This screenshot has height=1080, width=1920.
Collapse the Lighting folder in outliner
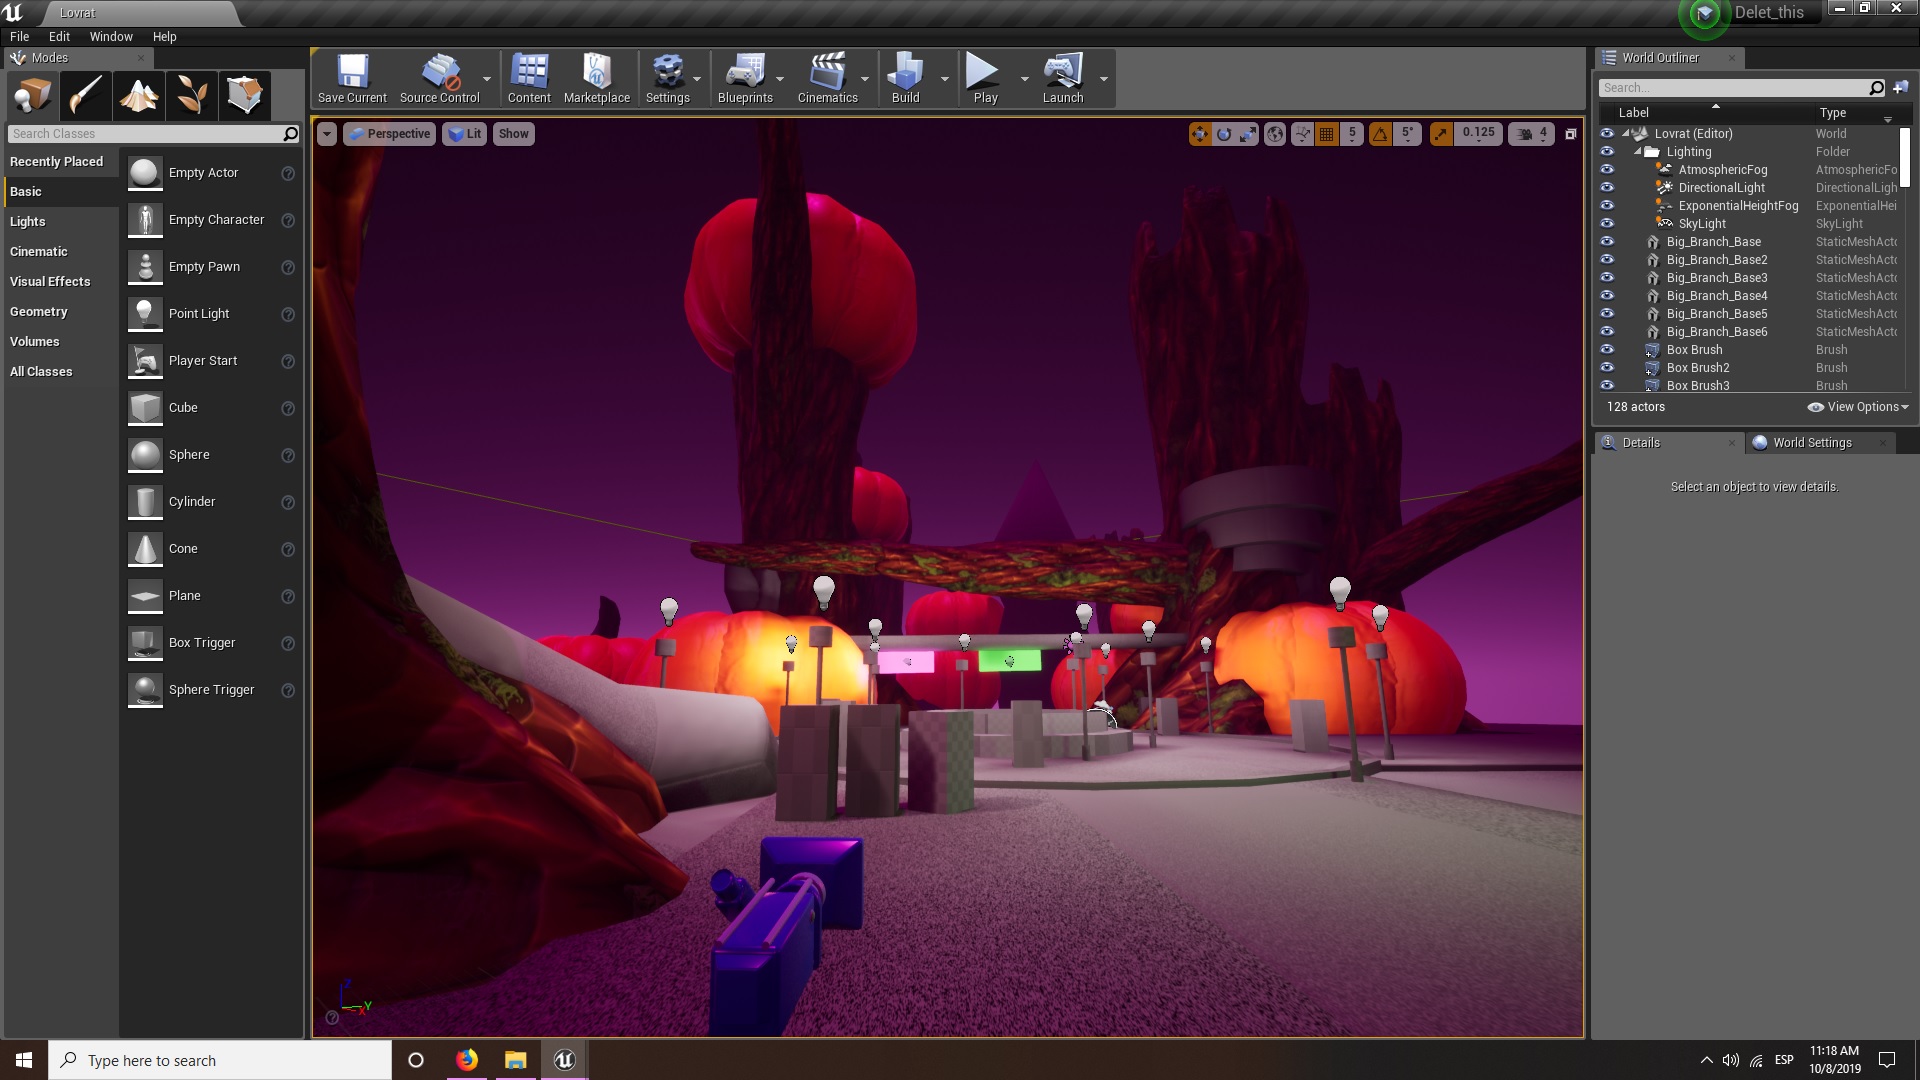tap(1639, 152)
